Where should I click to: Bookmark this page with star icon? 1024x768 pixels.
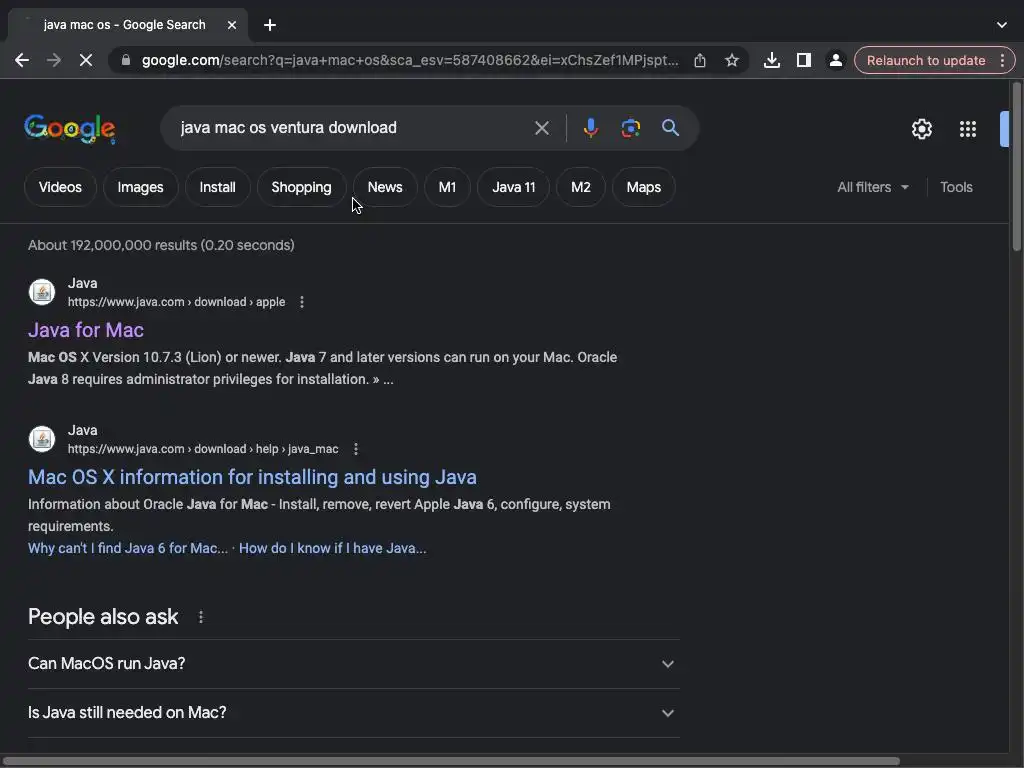[732, 61]
